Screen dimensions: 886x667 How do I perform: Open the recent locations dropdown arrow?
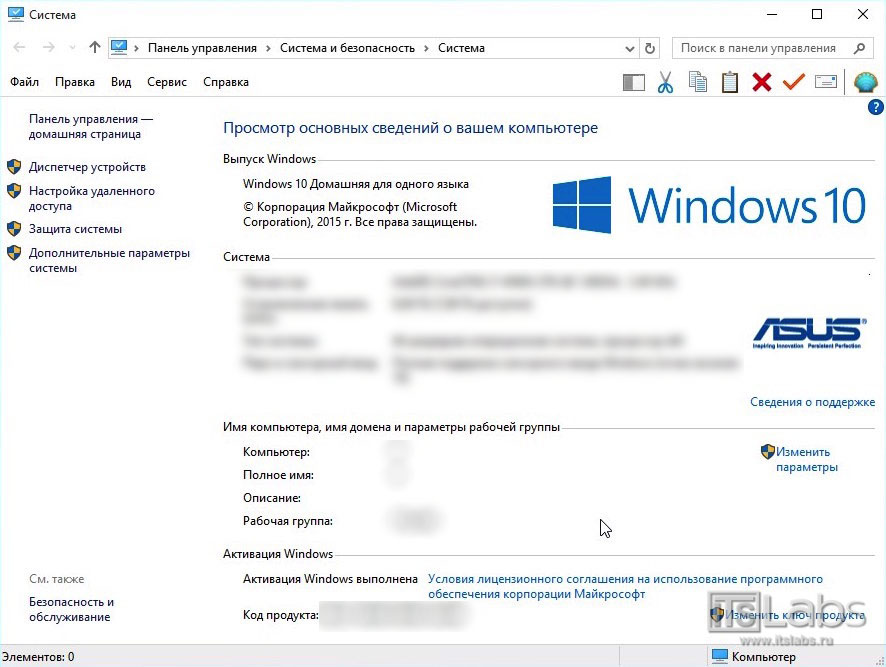pyautogui.click(x=72, y=48)
